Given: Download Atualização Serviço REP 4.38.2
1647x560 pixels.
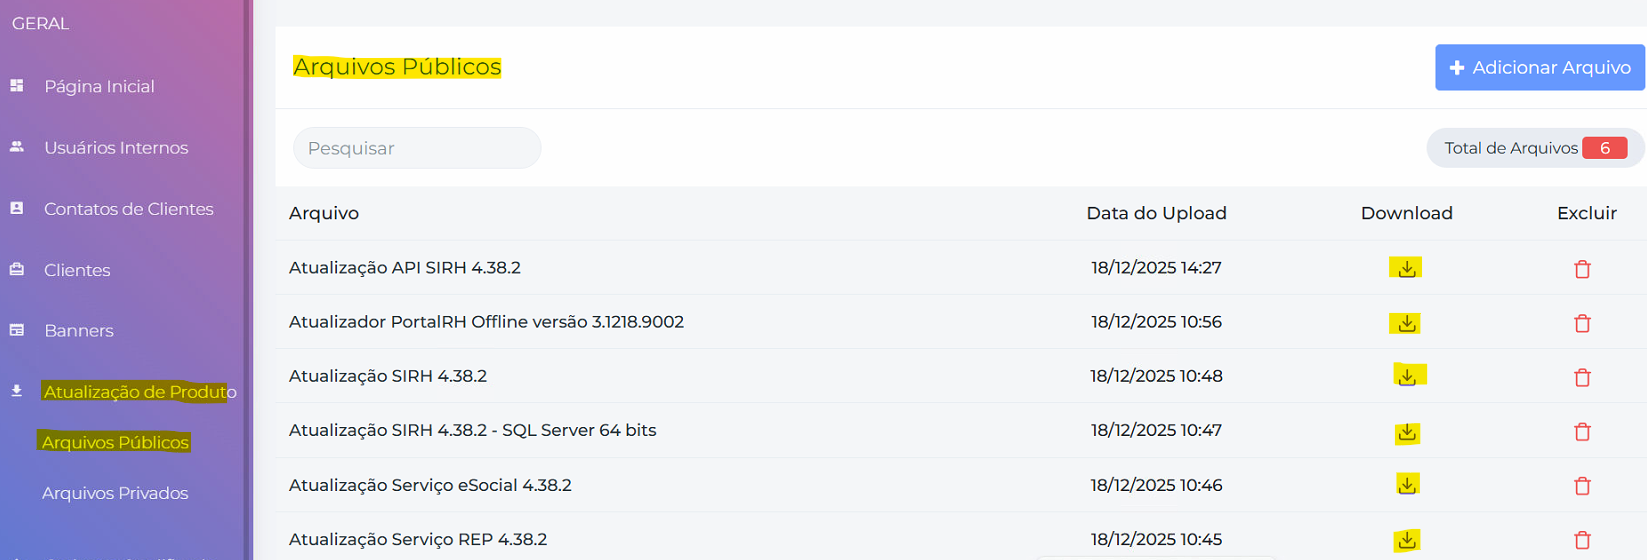Looking at the screenshot, I should 1407,540.
